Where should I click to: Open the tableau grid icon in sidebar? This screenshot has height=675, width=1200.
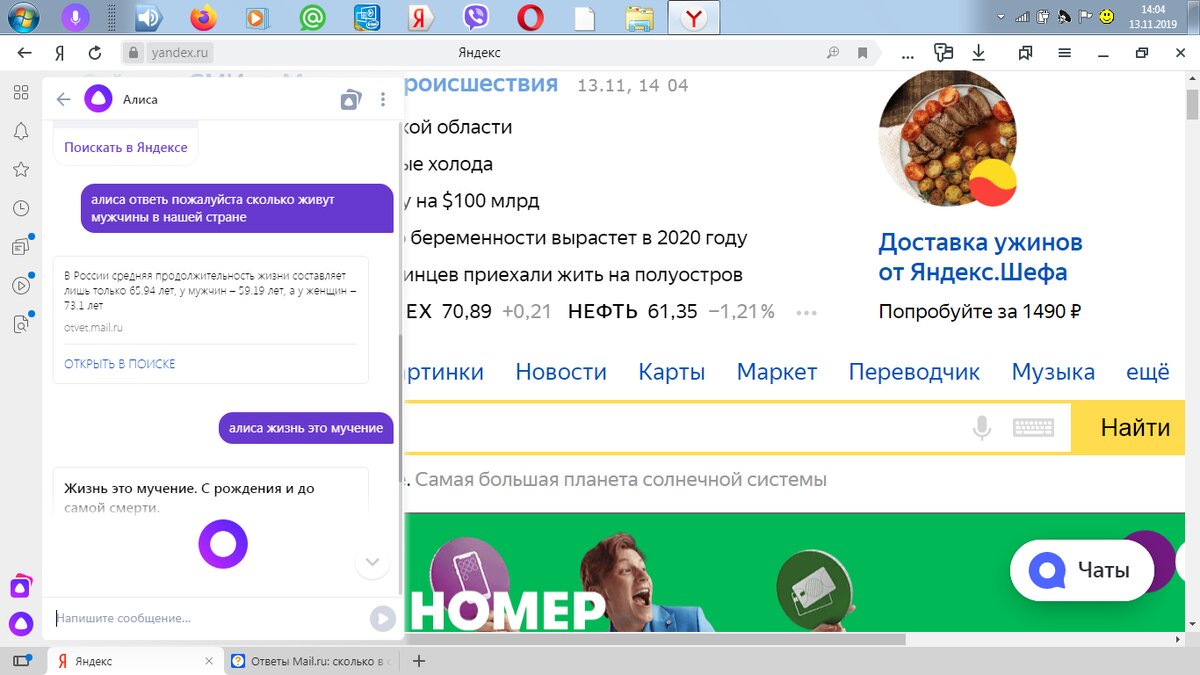click(20, 92)
